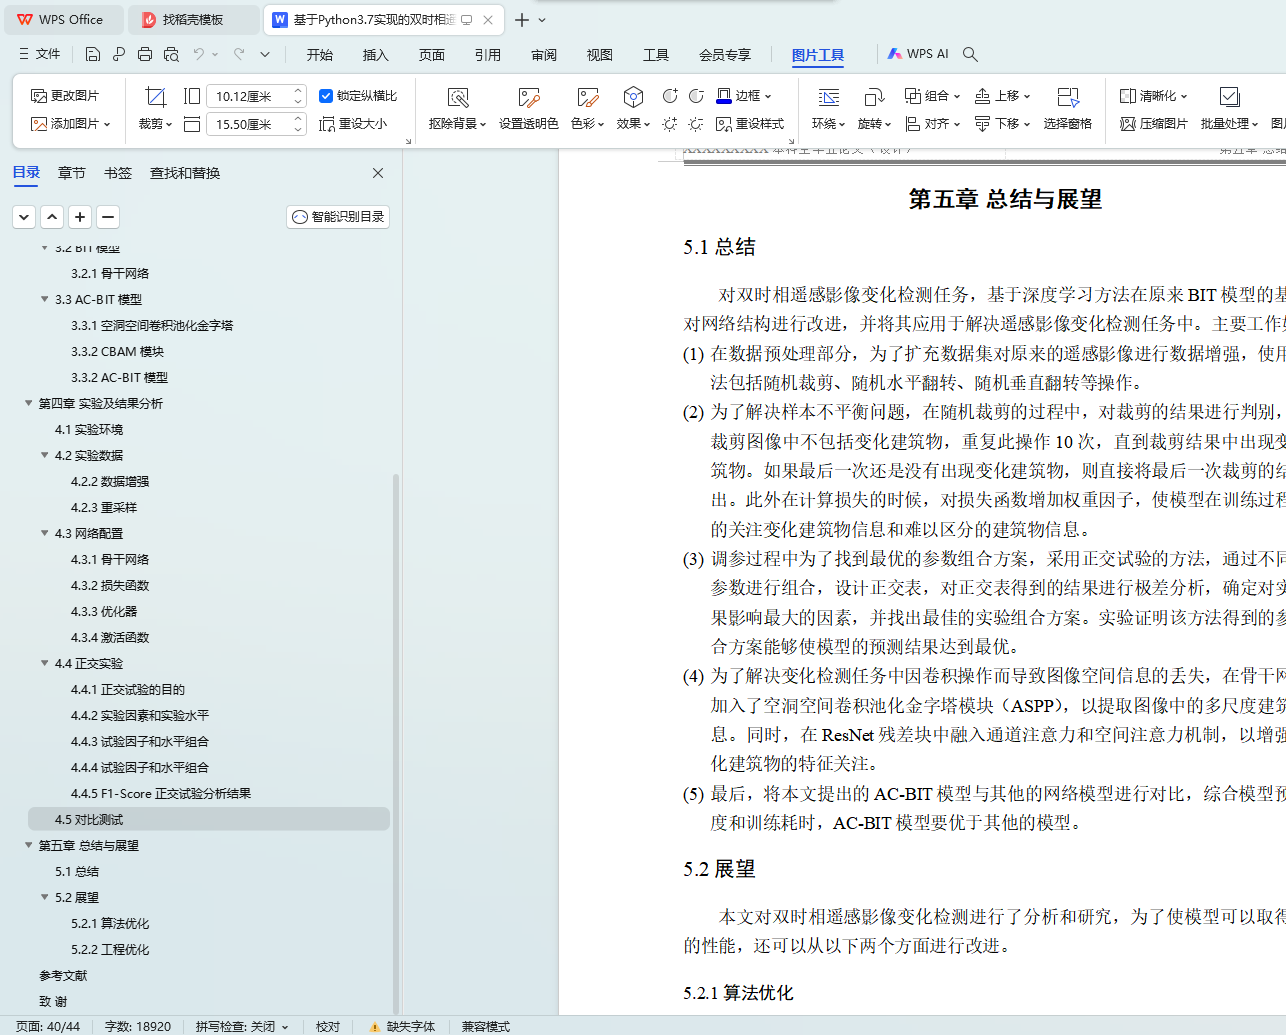Open the 添加图片 dropdown
This screenshot has height=1035, width=1286.
[70, 124]
